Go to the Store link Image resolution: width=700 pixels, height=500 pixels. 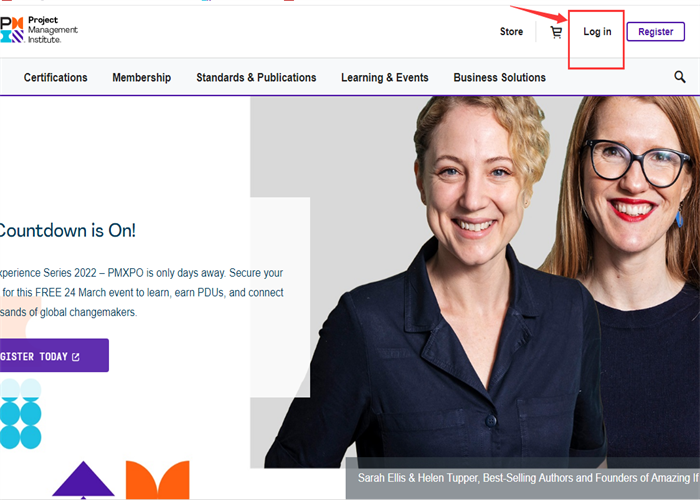511,32
